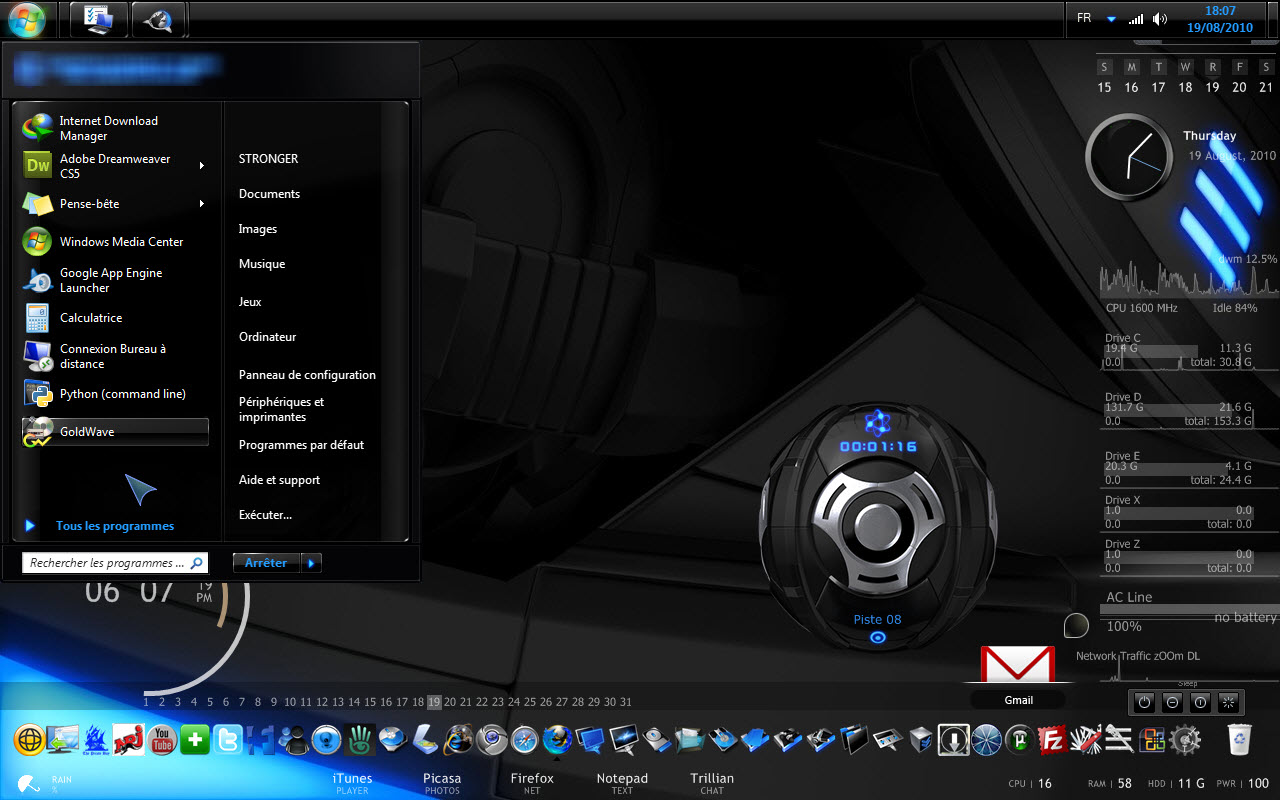Image resolution: width=1280 pixels, height=800 pixels.
Task: Click the download arrow dock icon
Action: pos(953,740)
